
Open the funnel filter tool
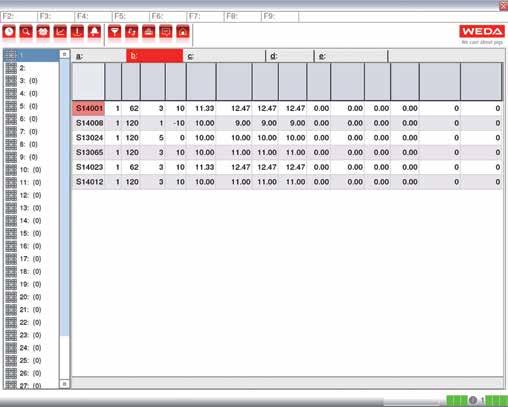115,32
